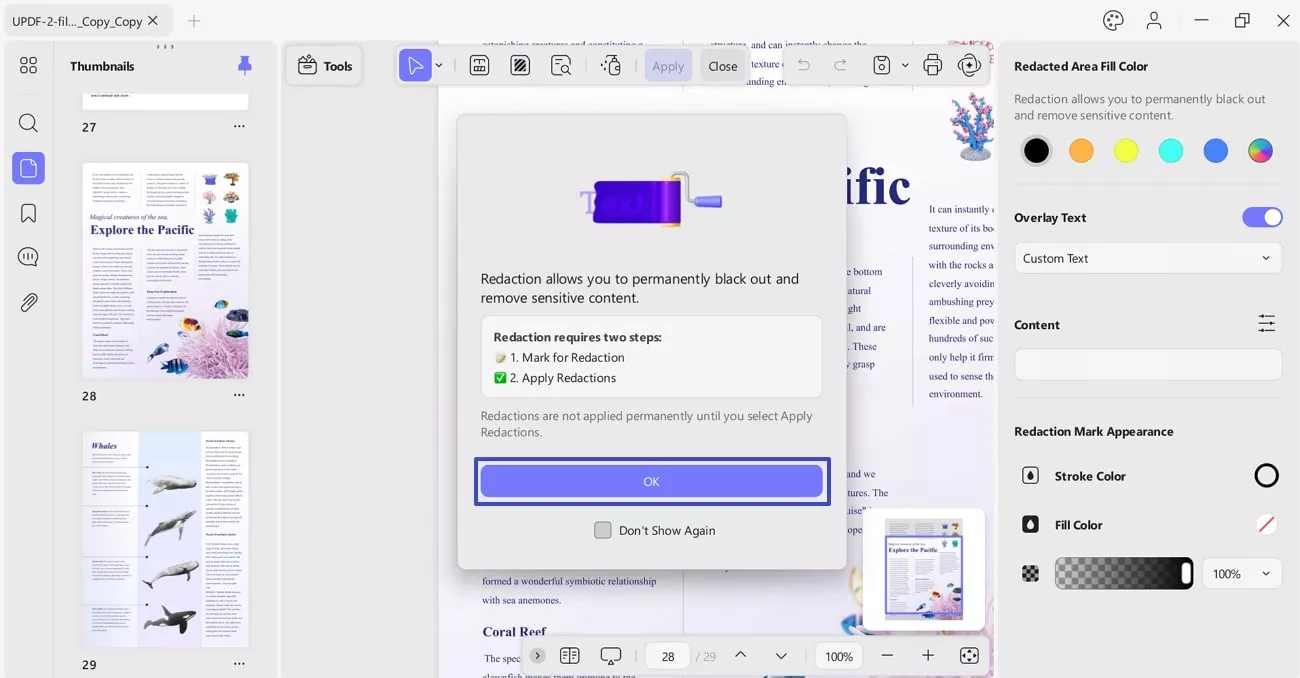Pin the Thumbnails panel
Viewport: 1300px width, 678px height.
[245, 66]
